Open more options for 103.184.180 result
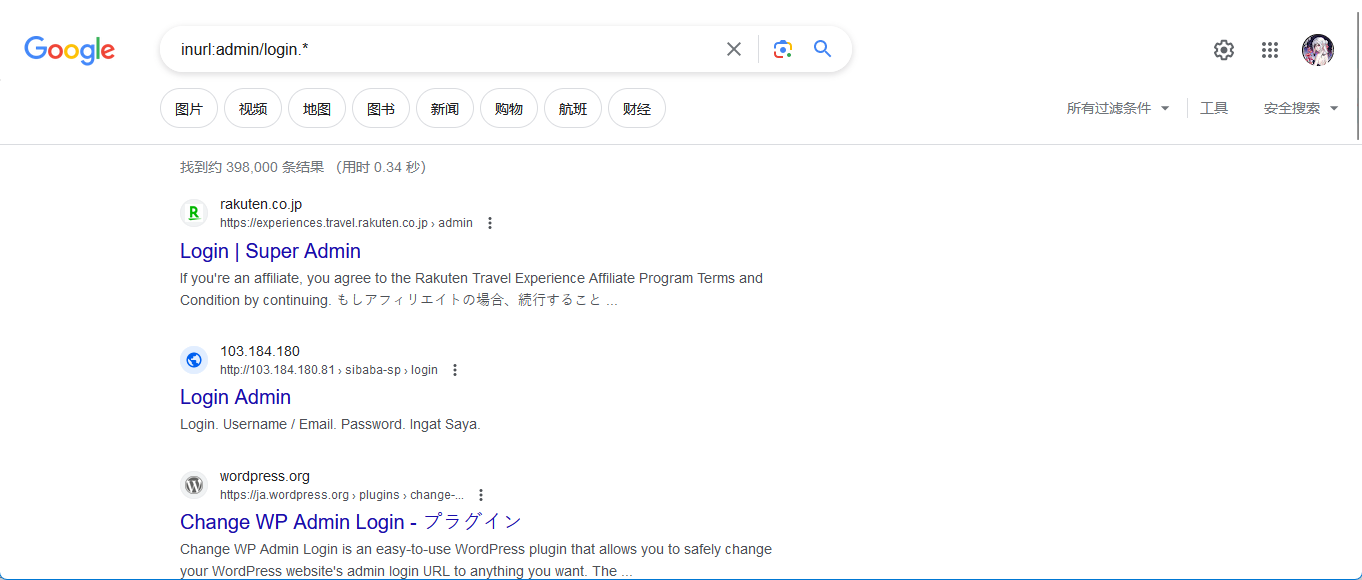Screen dimensions: 1362x580 (x=455, y=370)
